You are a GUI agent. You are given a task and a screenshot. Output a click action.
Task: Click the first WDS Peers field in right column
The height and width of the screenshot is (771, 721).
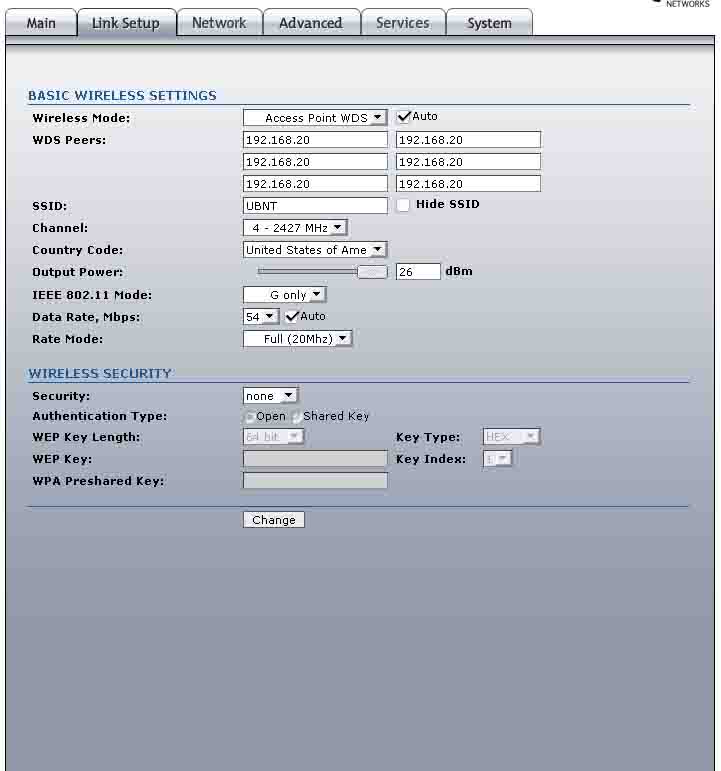point(468,140)
